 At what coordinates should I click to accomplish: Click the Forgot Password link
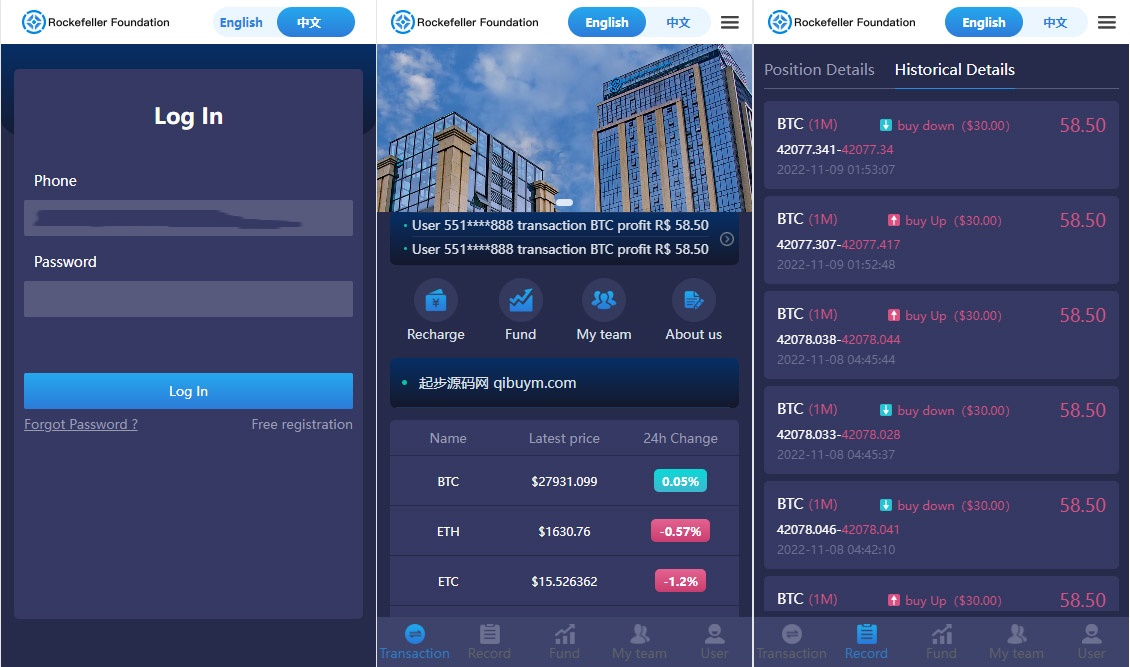(x=81, y=424)
